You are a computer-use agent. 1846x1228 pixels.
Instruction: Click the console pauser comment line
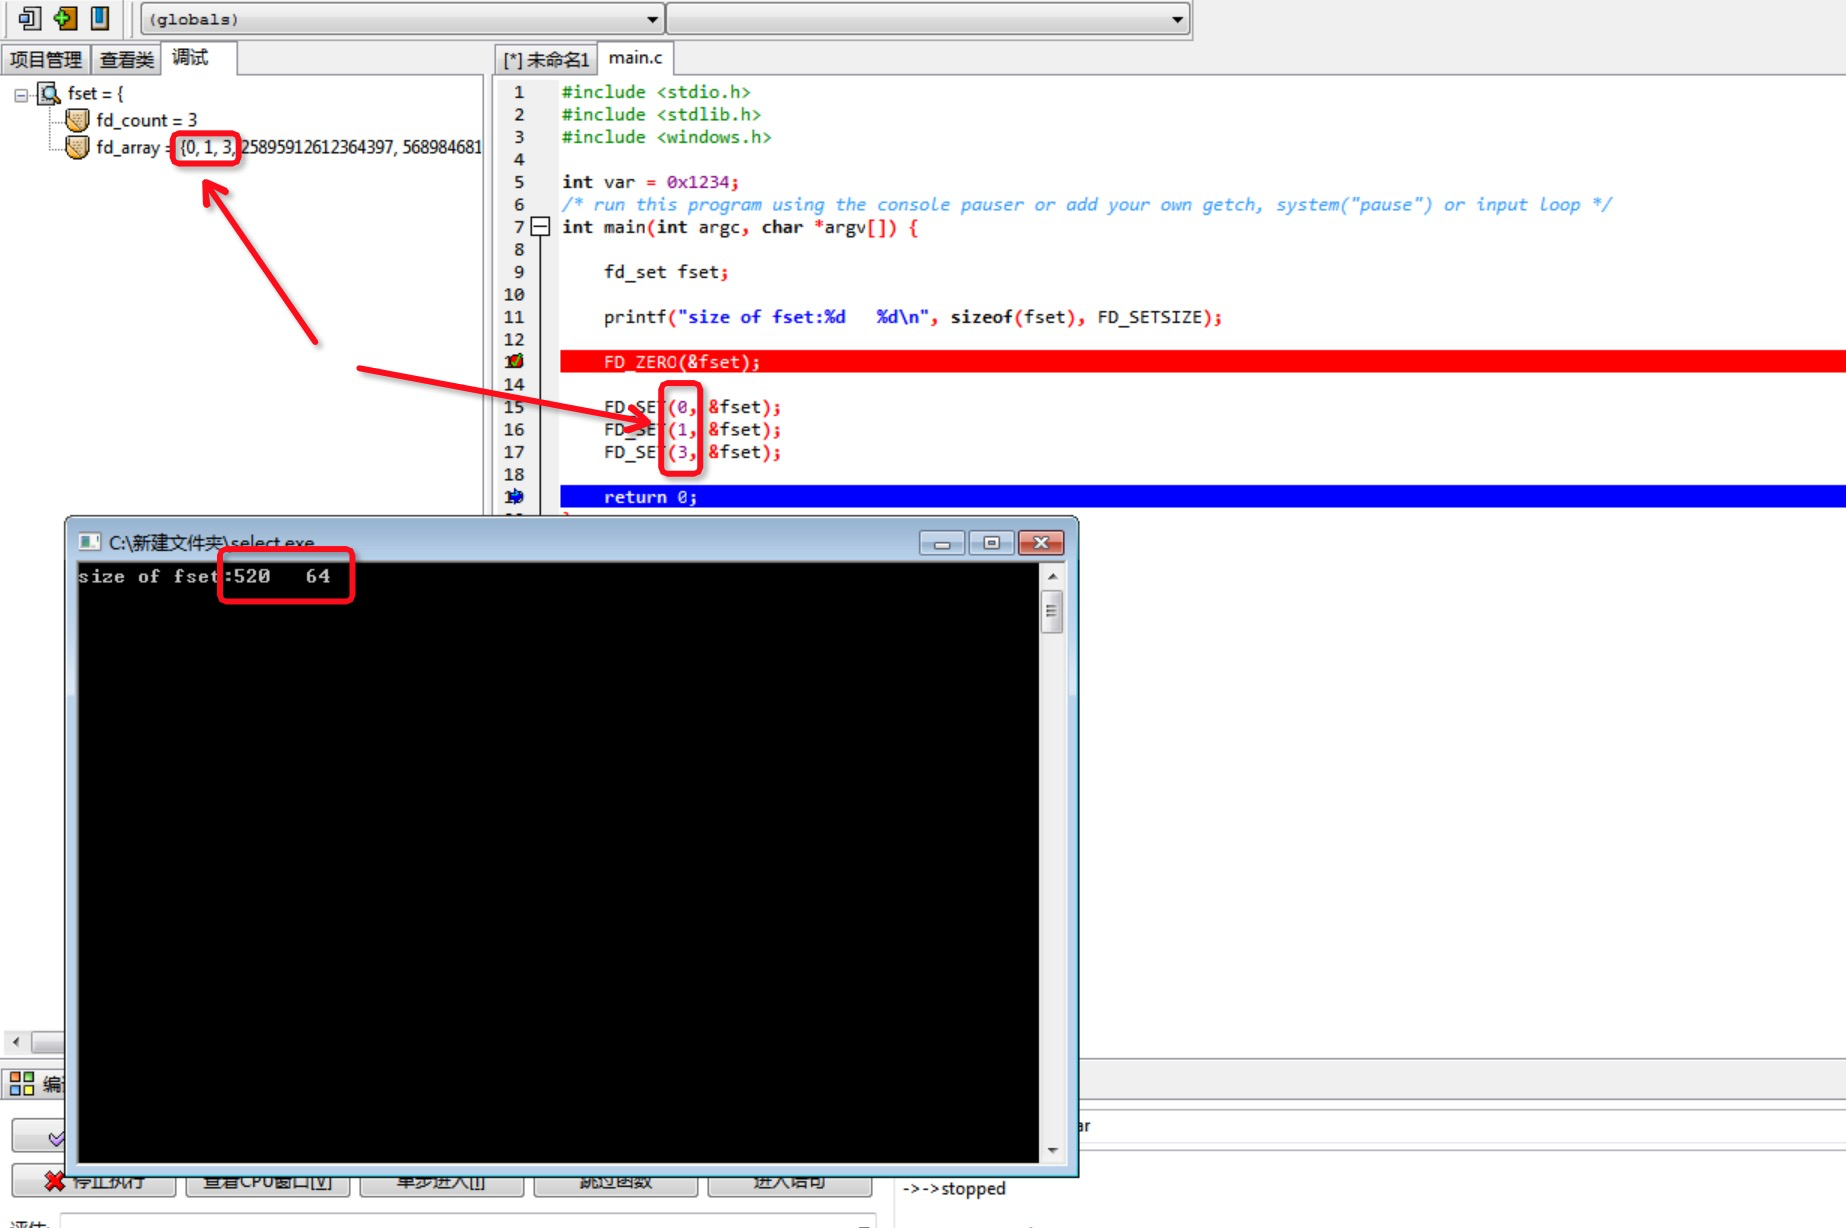(x=1087, y=205)
